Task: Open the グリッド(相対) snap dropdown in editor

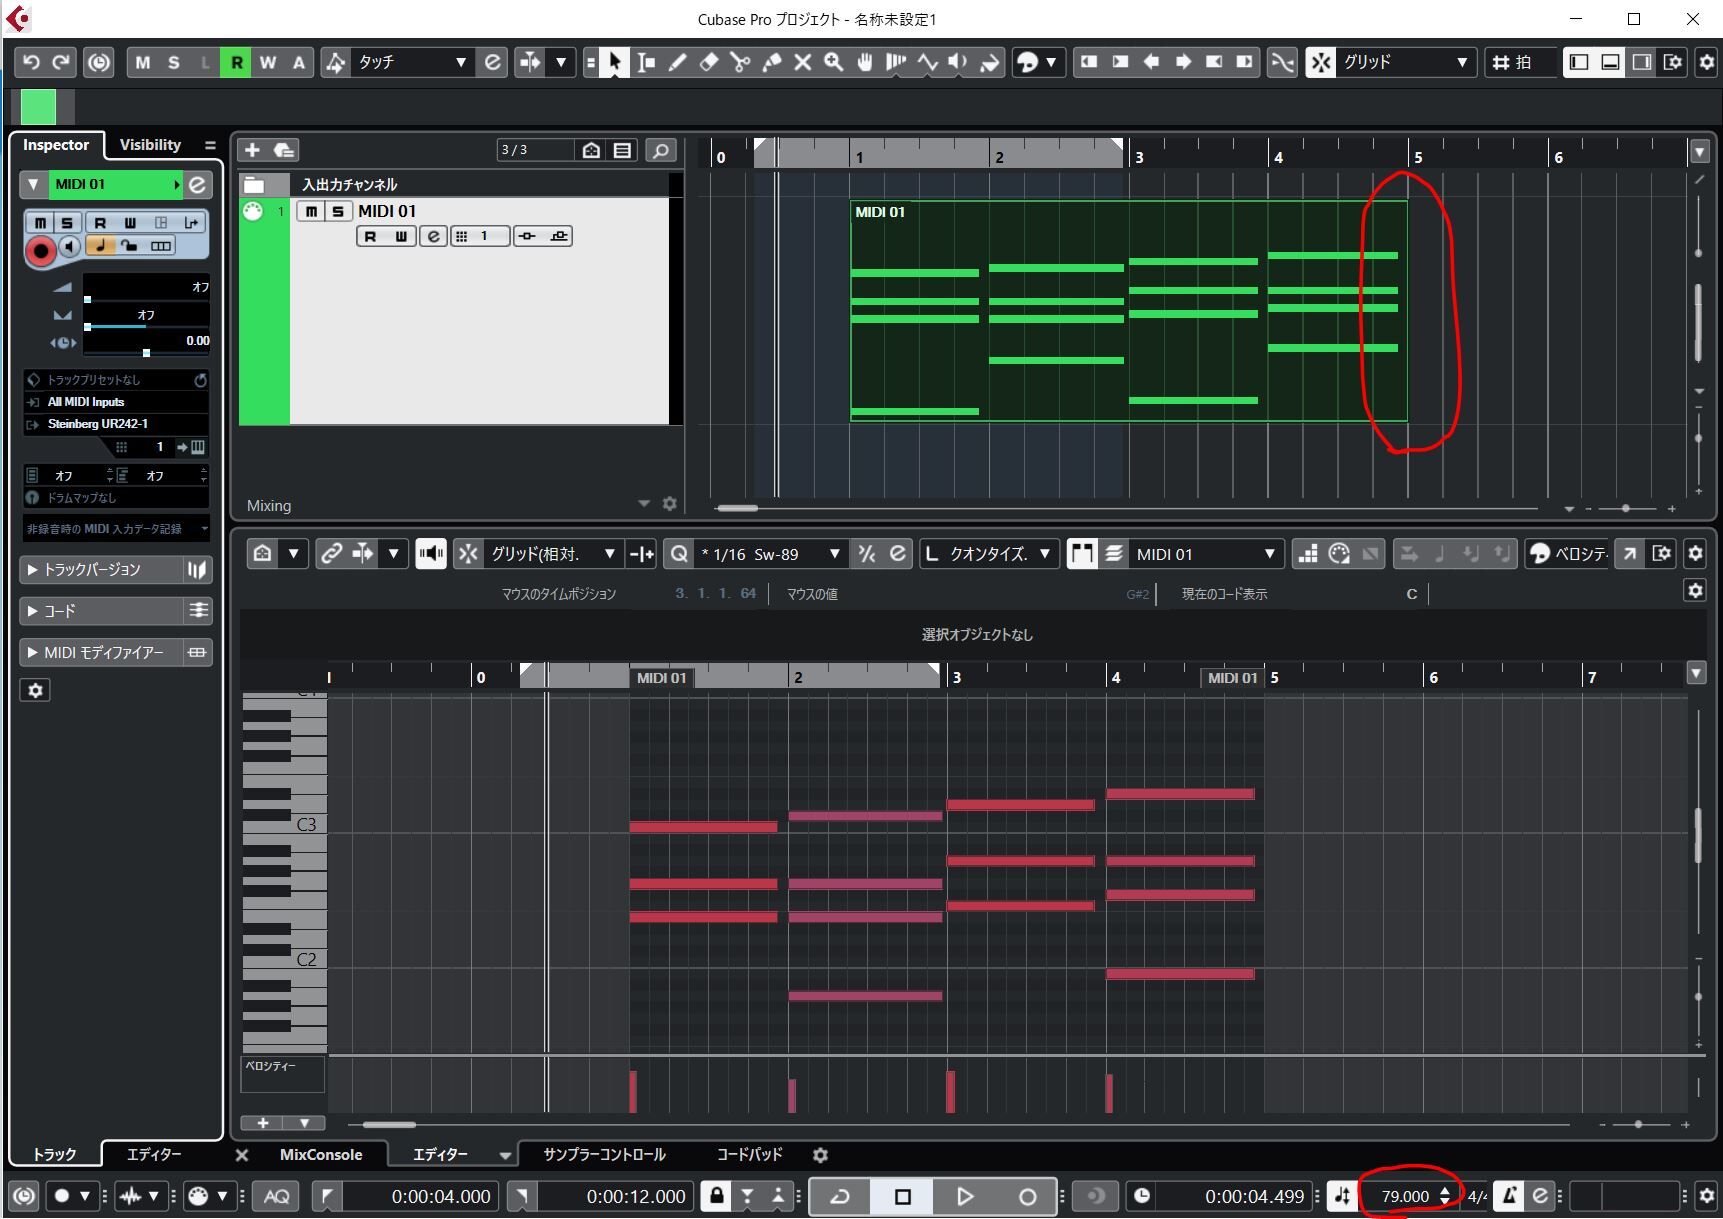Action: pyautogui.click(x=553, y=553)
